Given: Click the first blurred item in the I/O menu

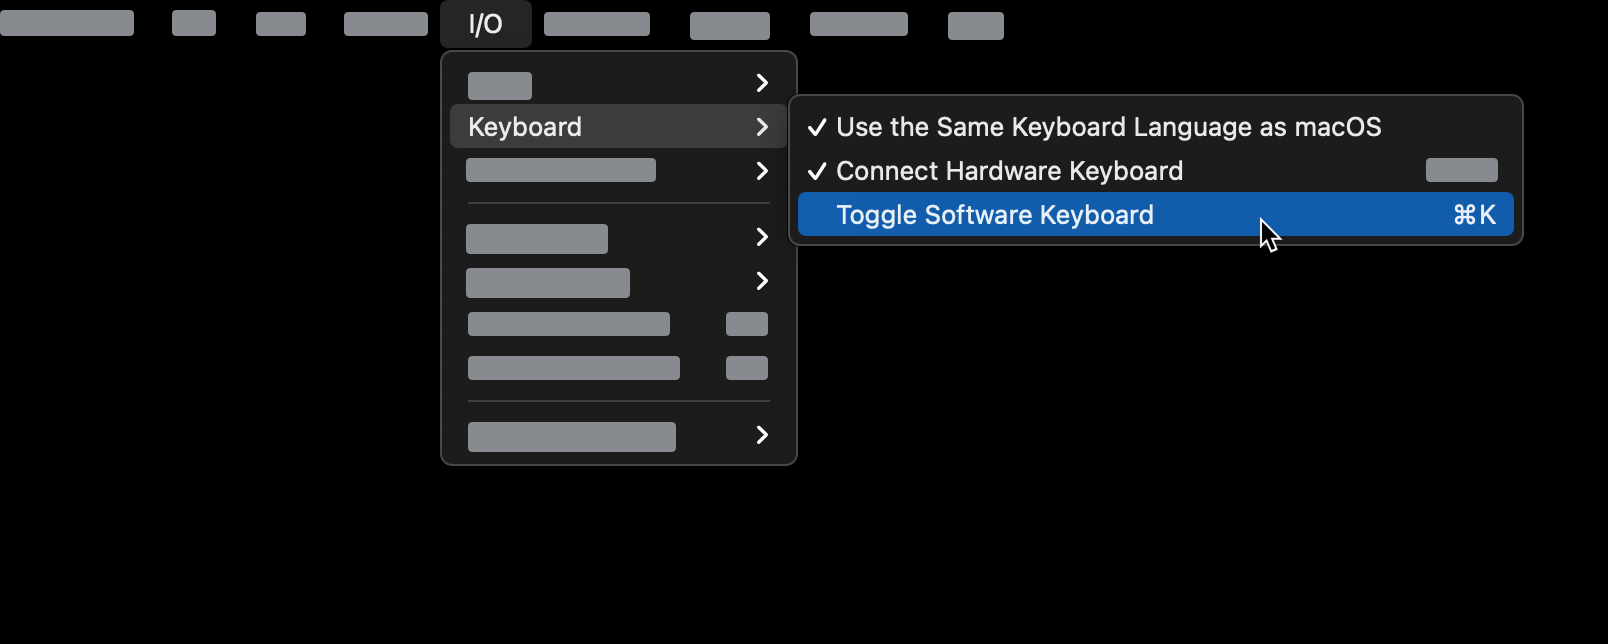Looking at the screenshot, I should tap(500, 85).
